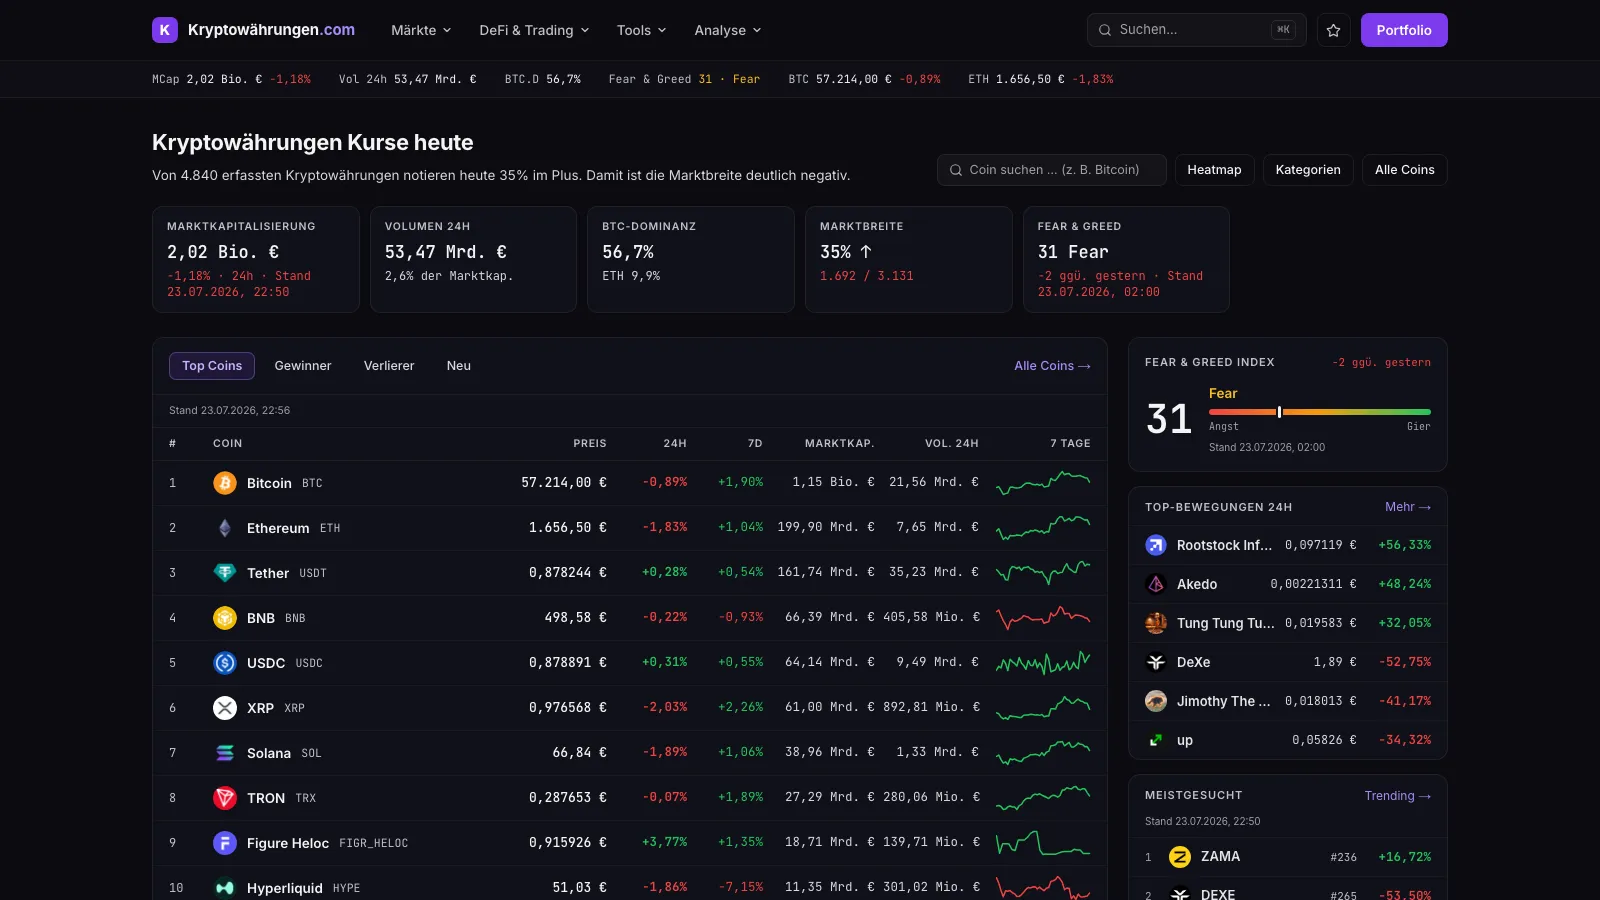Viewport: 1600px width, 900px height.
Task: Follow the Mehr link in Top-Bewegungen
Action: point(1408,507)
